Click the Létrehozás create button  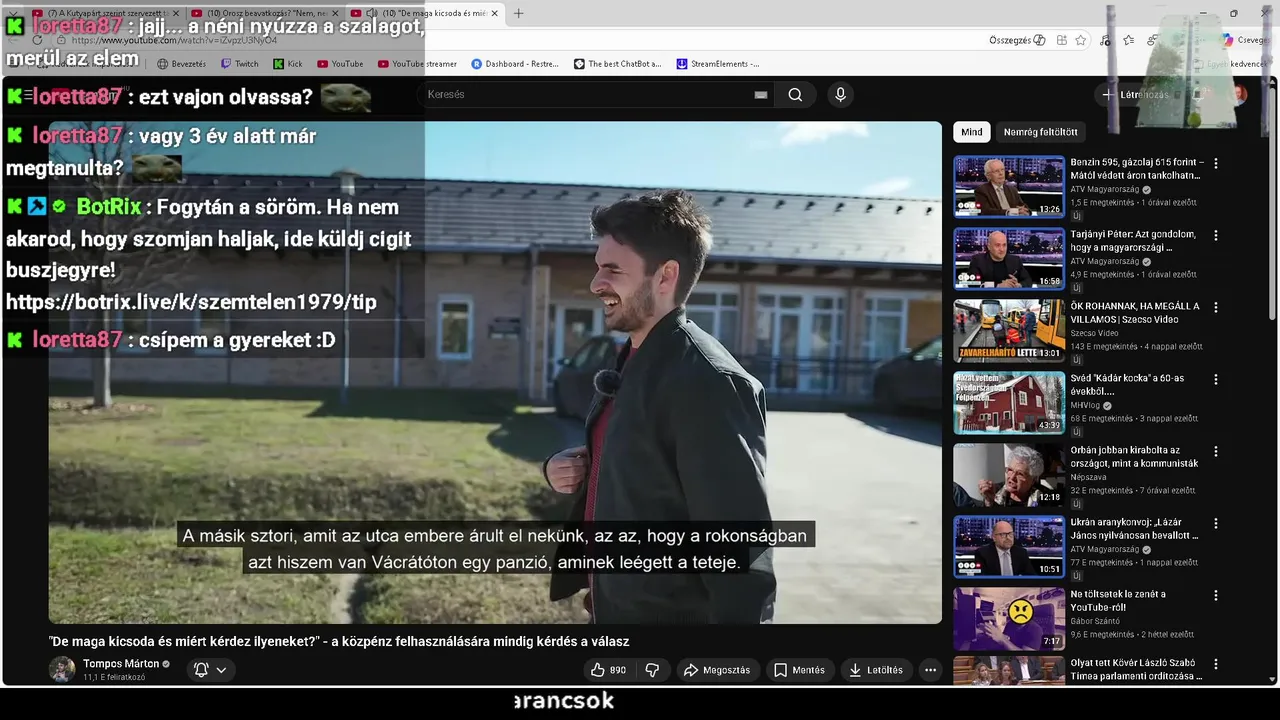pyautogui.click(x=1136, y=95)
